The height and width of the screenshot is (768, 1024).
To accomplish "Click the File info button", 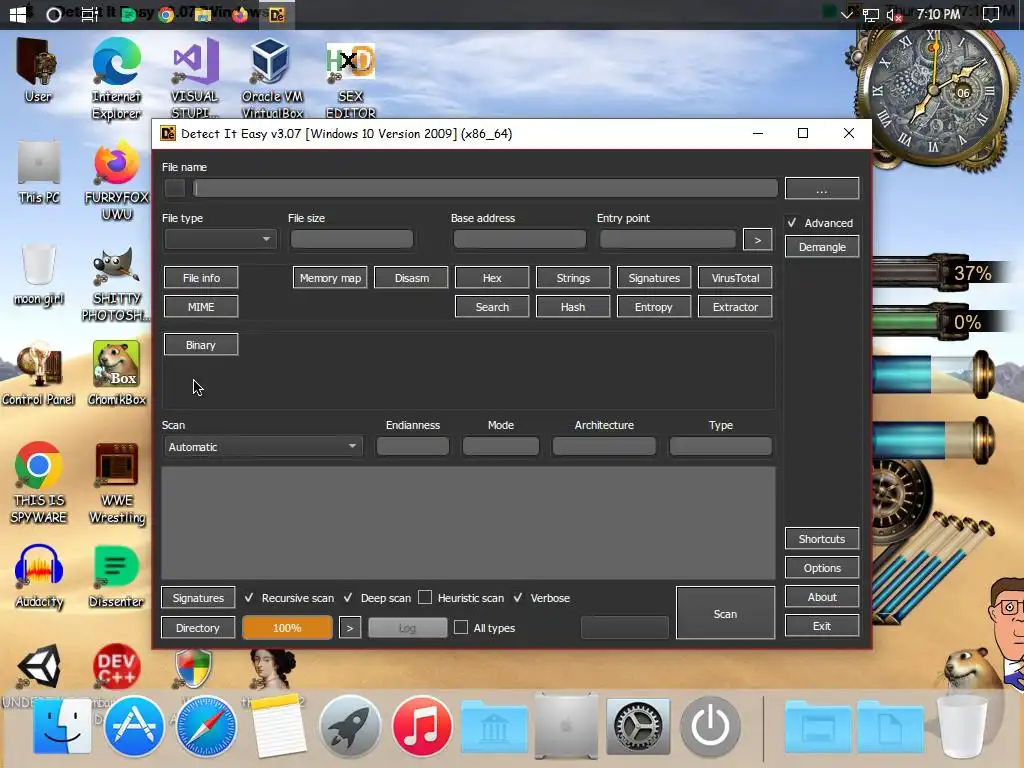I will coord(201,278).
